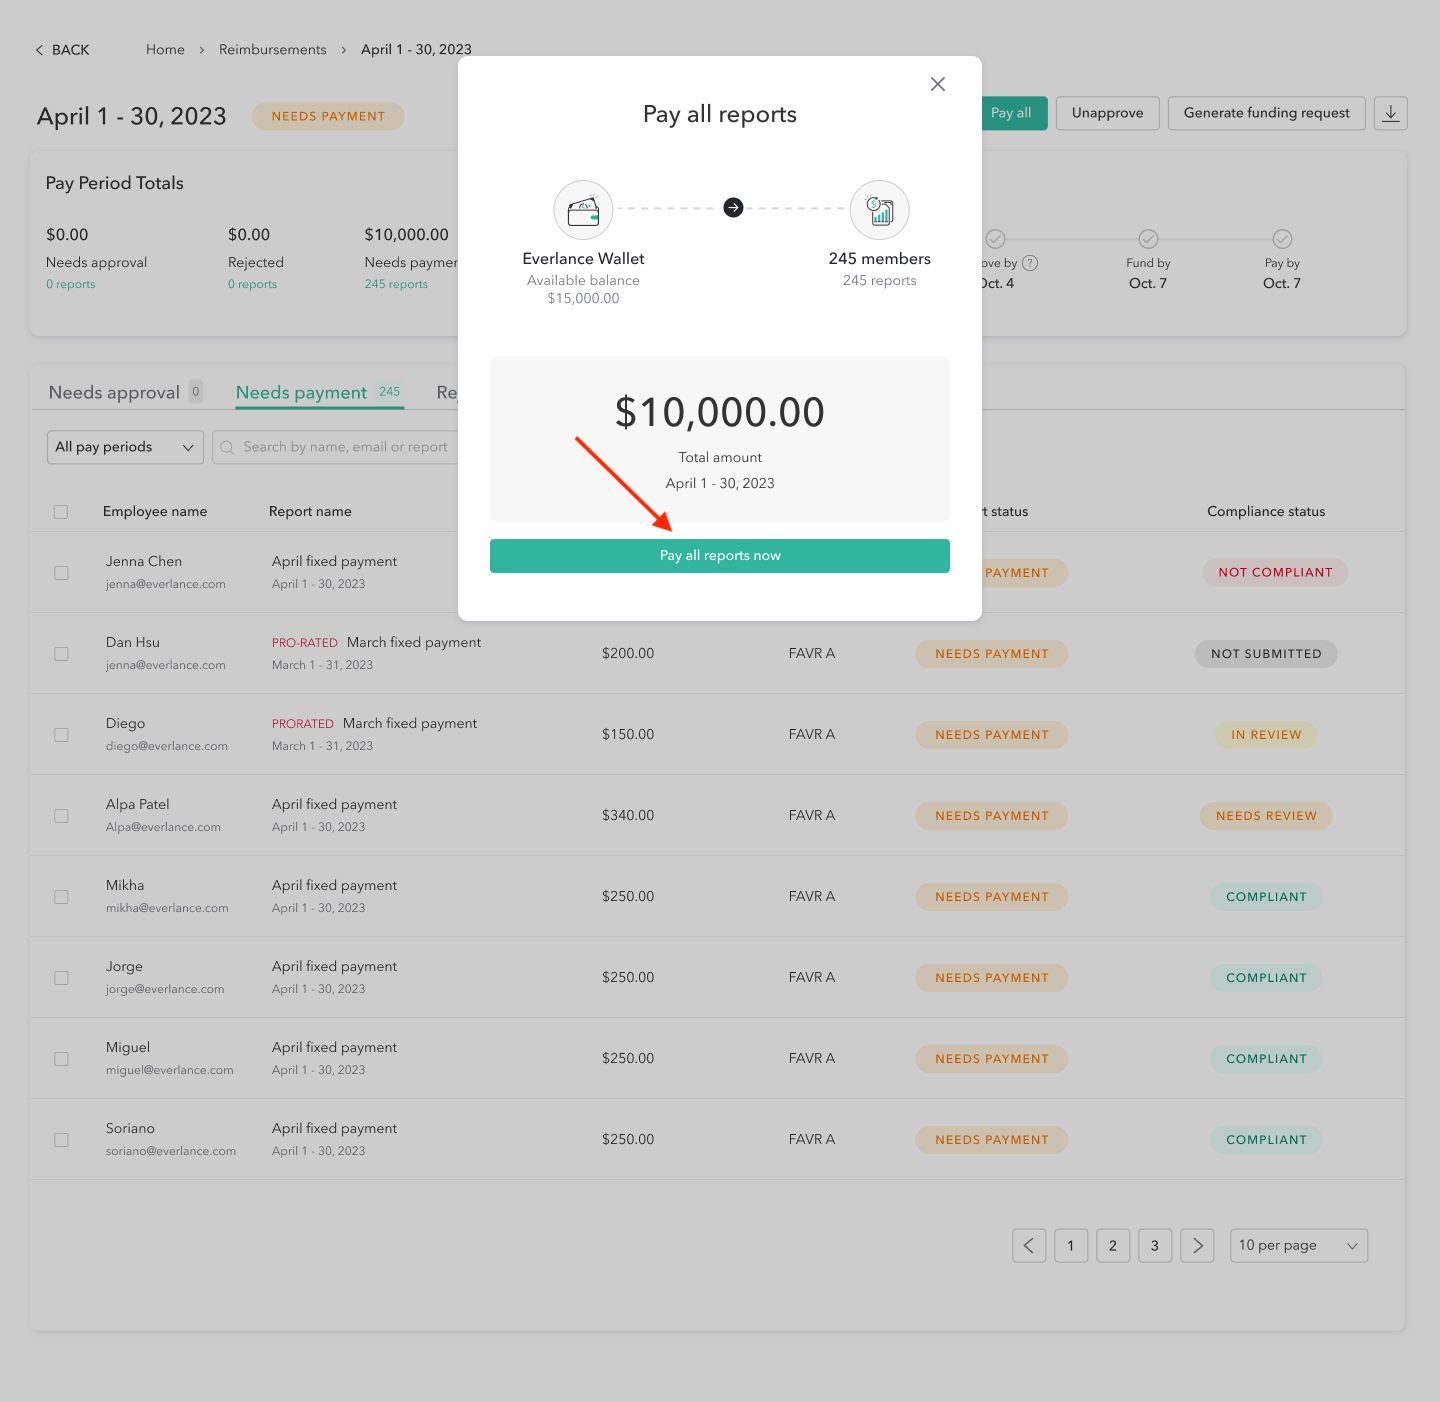Click the Pay all button
The image size is (1440, 1402).
(1012, 113)
